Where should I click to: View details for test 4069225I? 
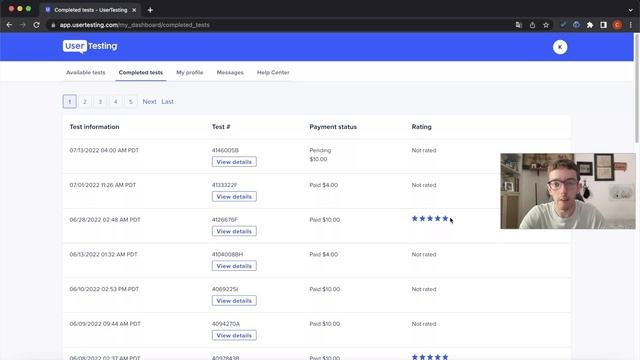click(x=234, y=301)
